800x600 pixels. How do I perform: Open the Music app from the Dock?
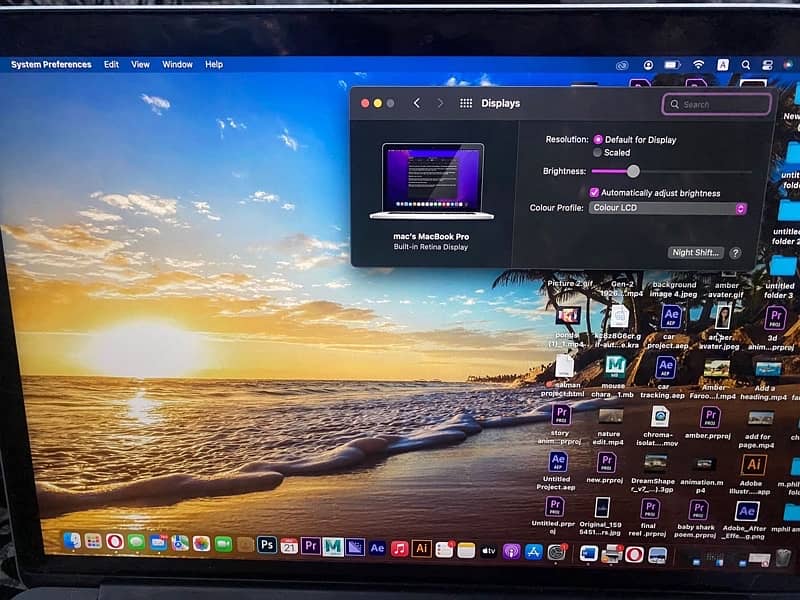[x=400, y=548]
